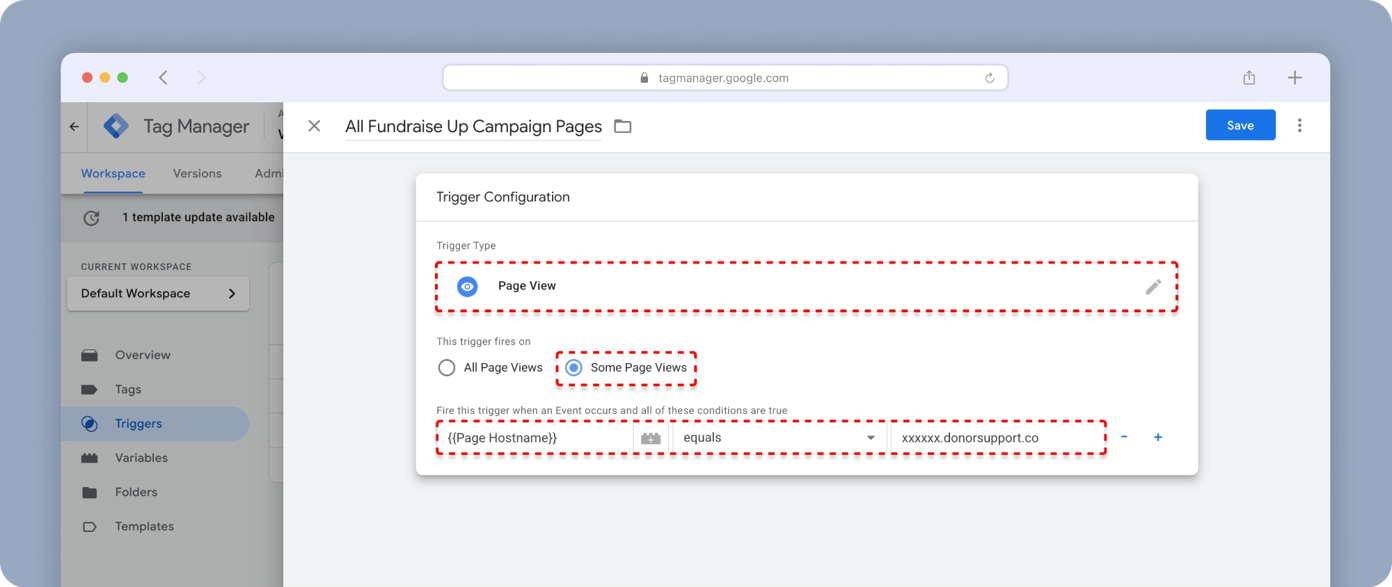Open Variables in the sidebar
The image size is (1392, 587).
[141, 458]
